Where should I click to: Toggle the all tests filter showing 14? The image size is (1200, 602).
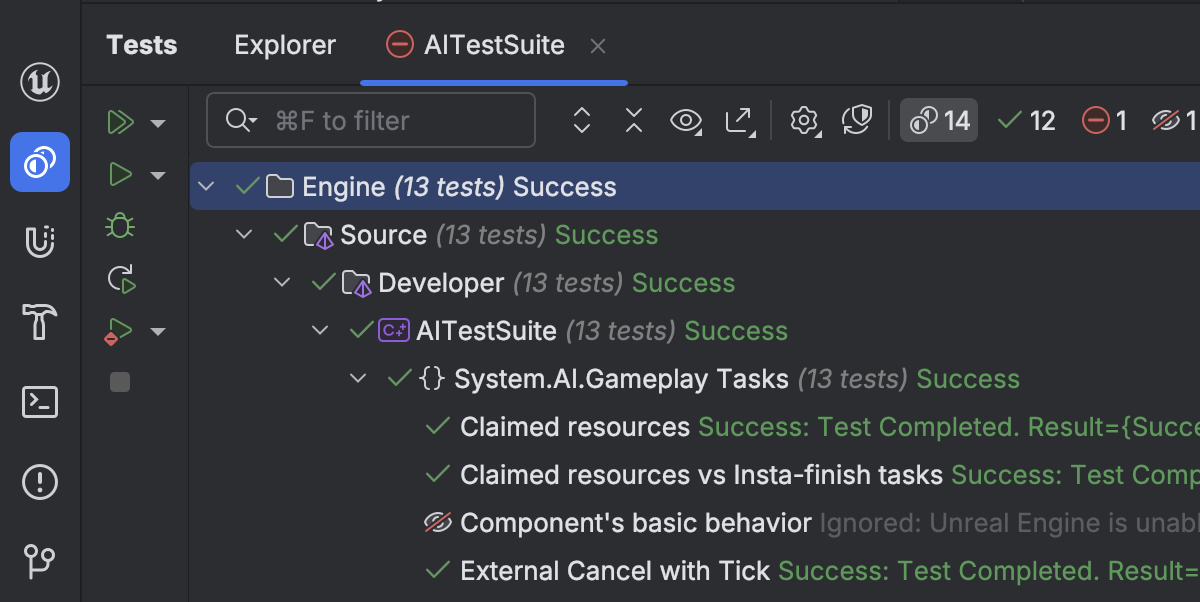939,121
